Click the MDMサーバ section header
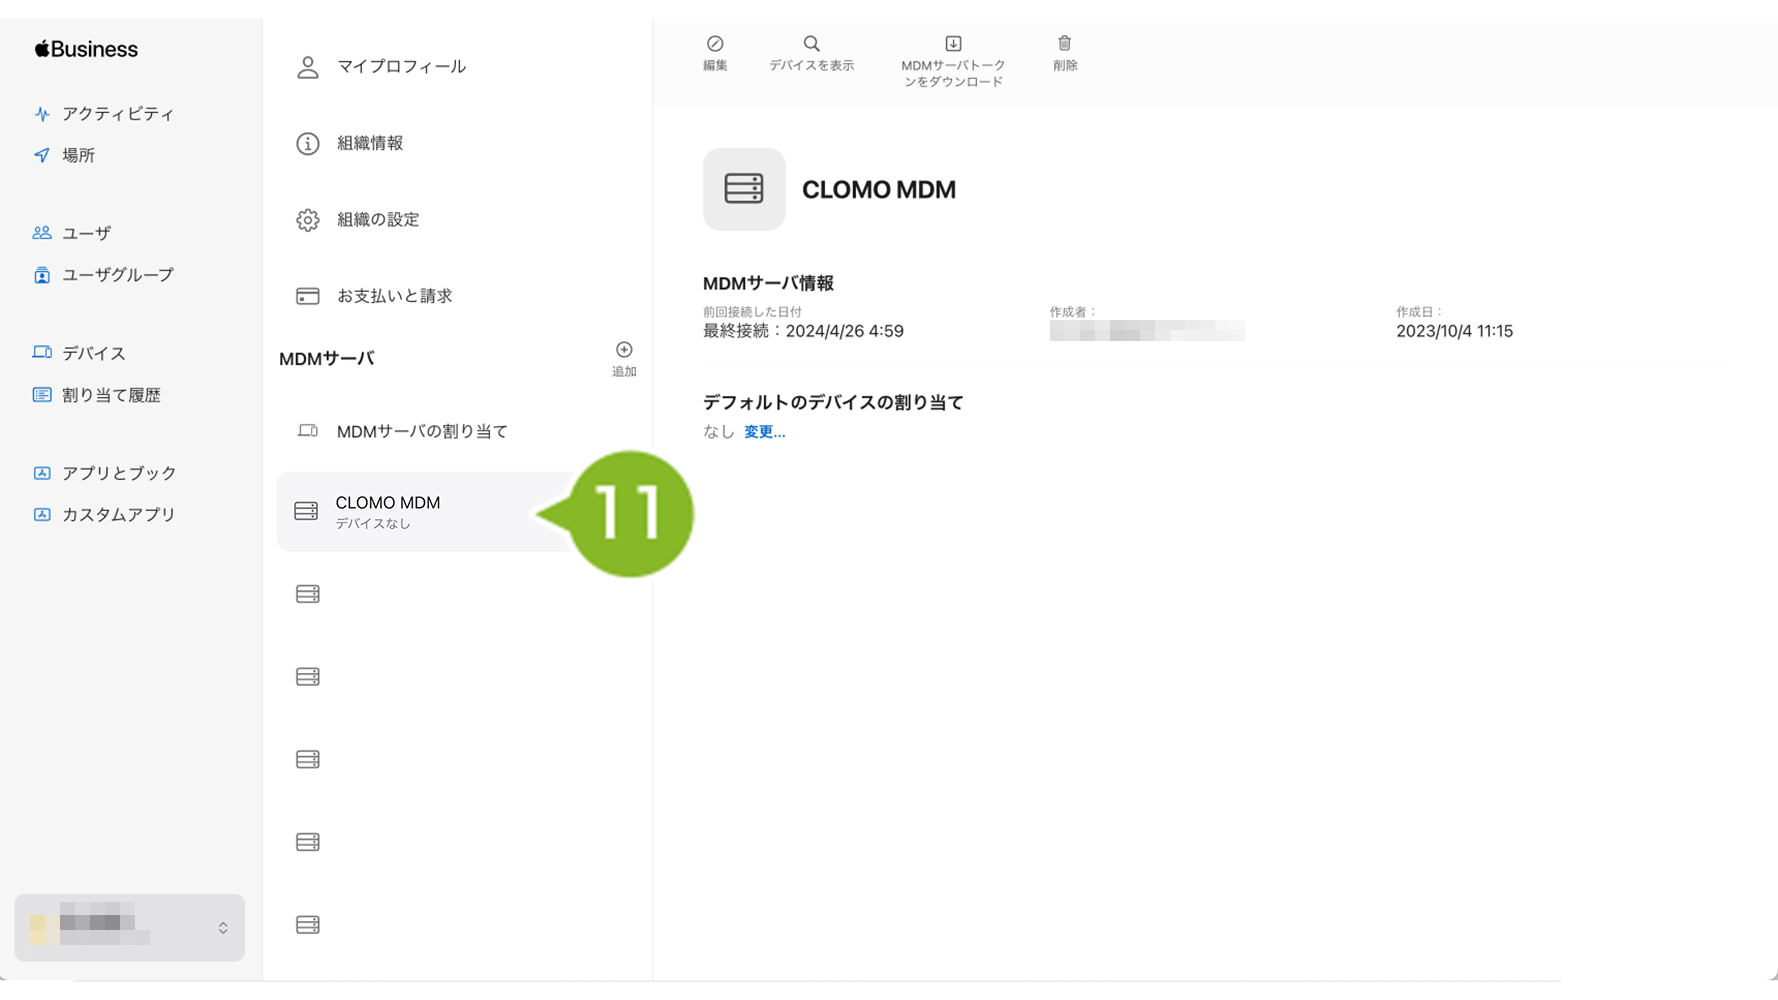Viewport: 1778px width, 1000px height. pyautogui.click(x=327, y=359)
